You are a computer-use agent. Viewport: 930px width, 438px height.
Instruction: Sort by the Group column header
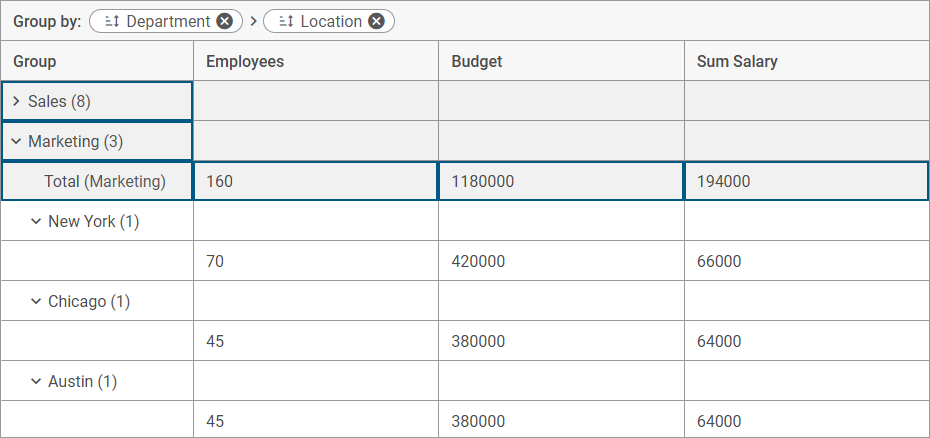point(97,61)
